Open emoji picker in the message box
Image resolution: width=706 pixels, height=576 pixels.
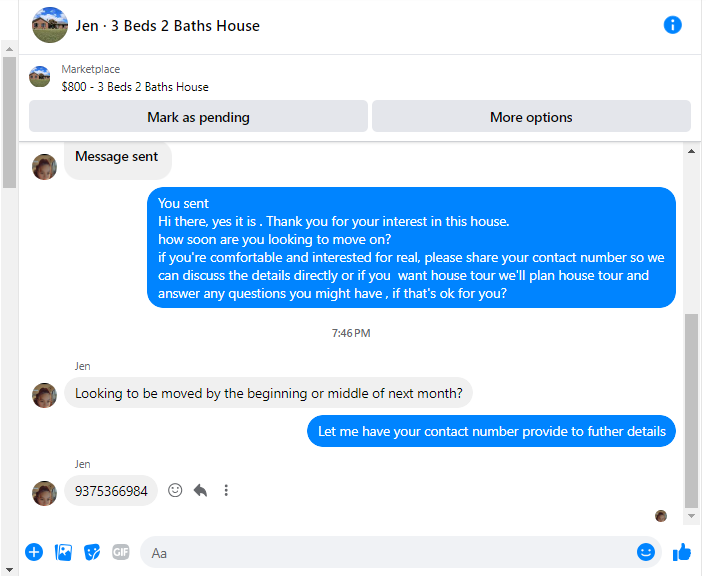click(x=645, y=552)
